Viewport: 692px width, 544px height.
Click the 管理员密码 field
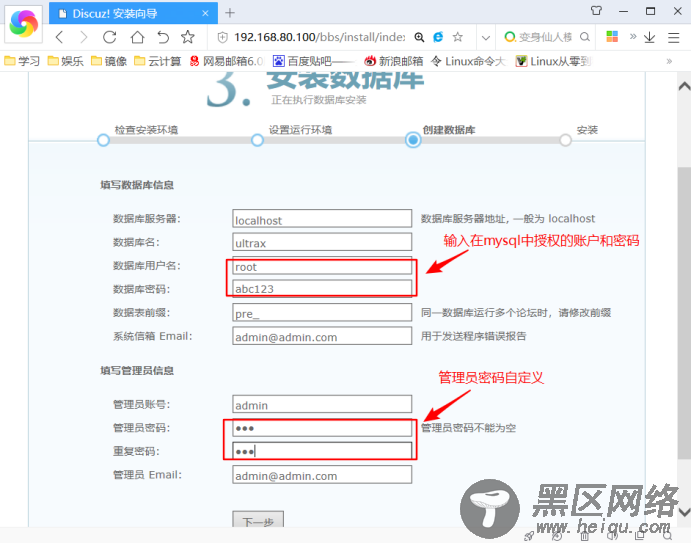[322, 428]
